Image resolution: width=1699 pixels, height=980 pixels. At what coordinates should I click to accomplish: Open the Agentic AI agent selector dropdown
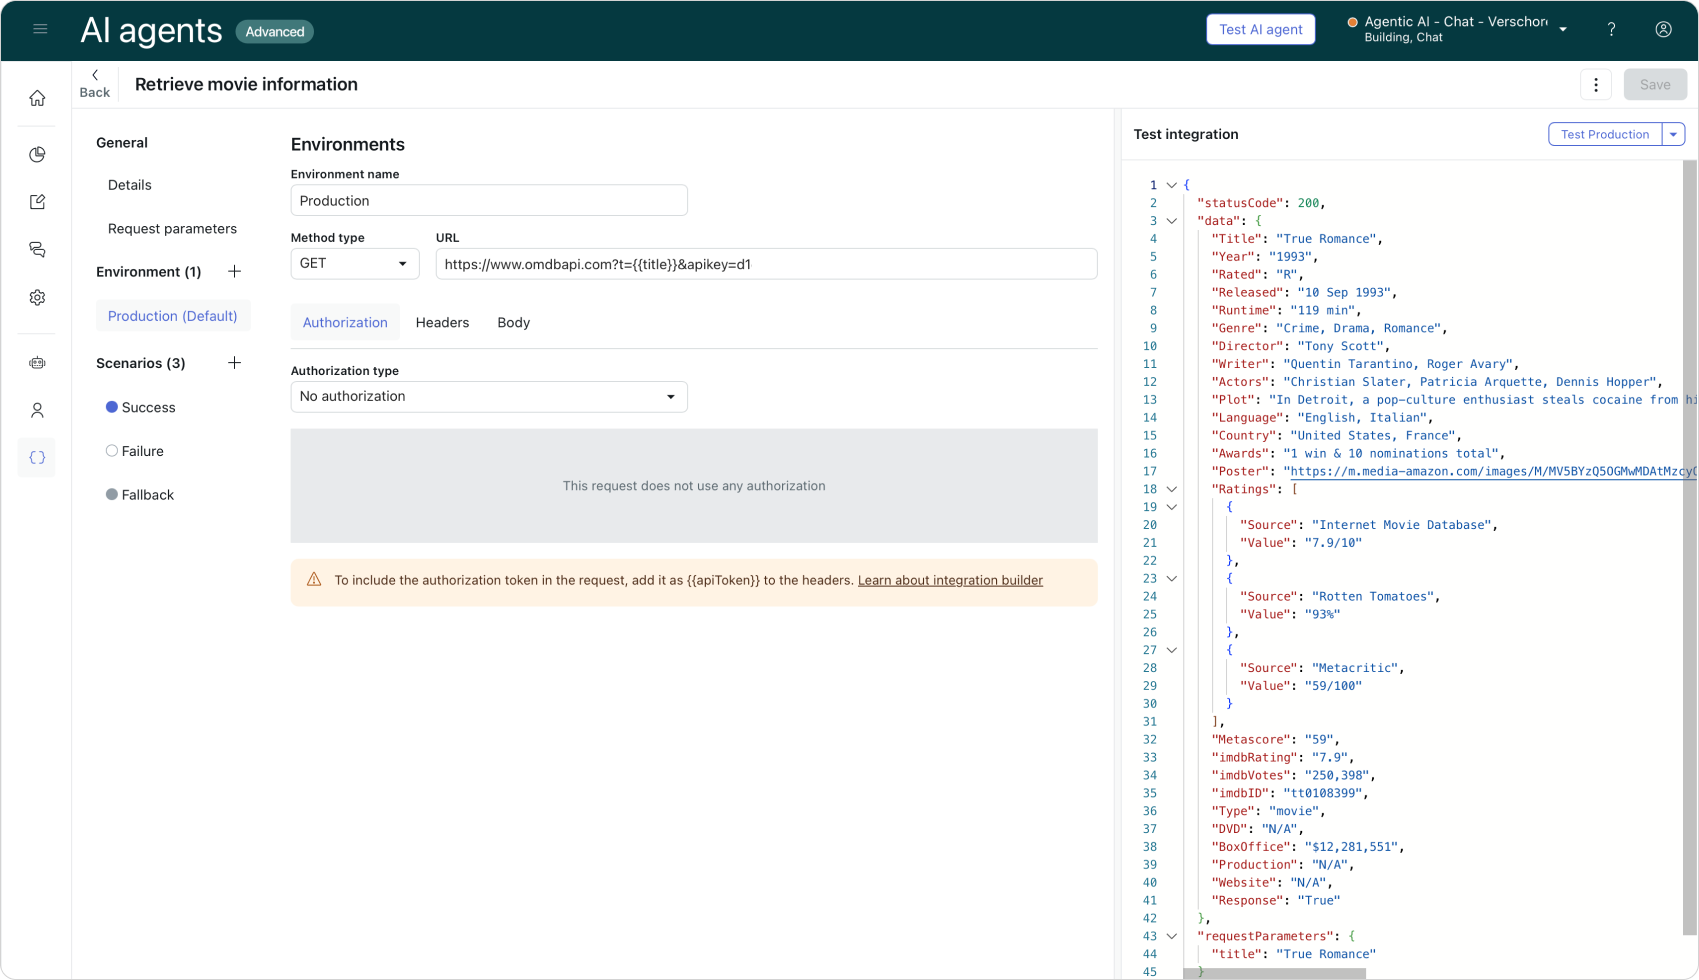(x=1458, y=30)
